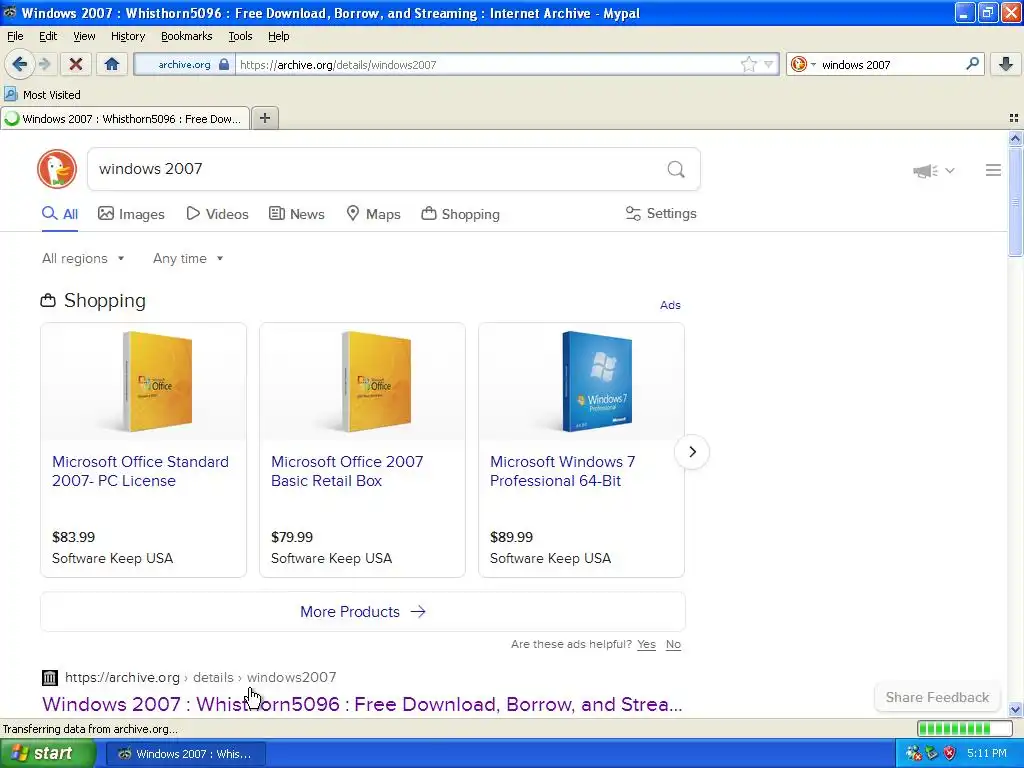1024x768 pixels.
Task: Open the Help menu
Action: tap(278, 36)
